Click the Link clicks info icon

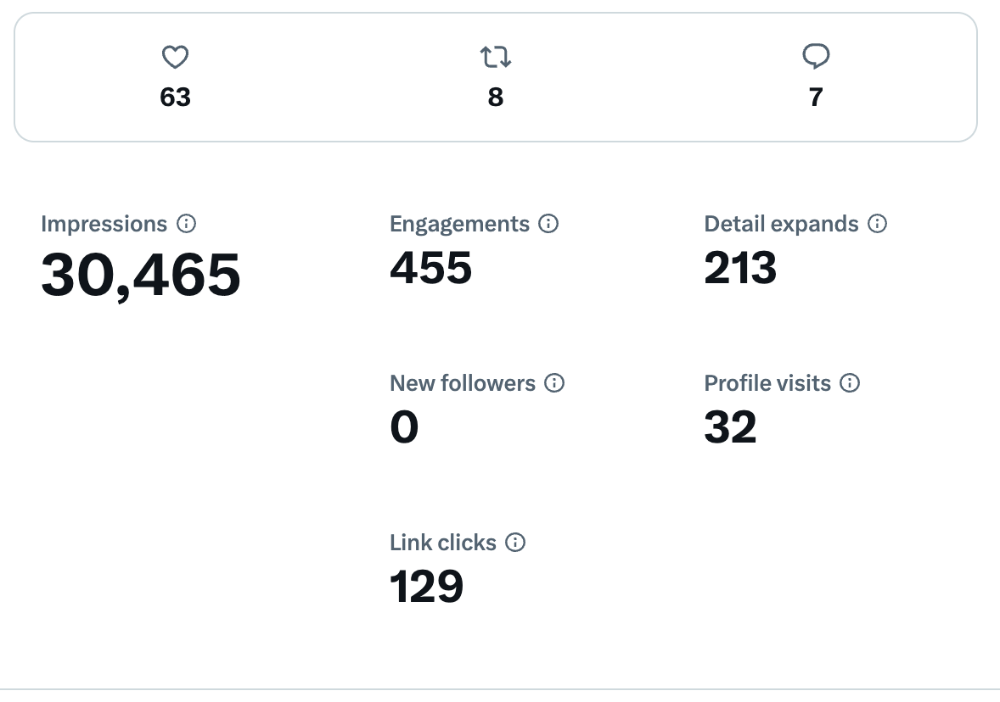pos(515,542)
